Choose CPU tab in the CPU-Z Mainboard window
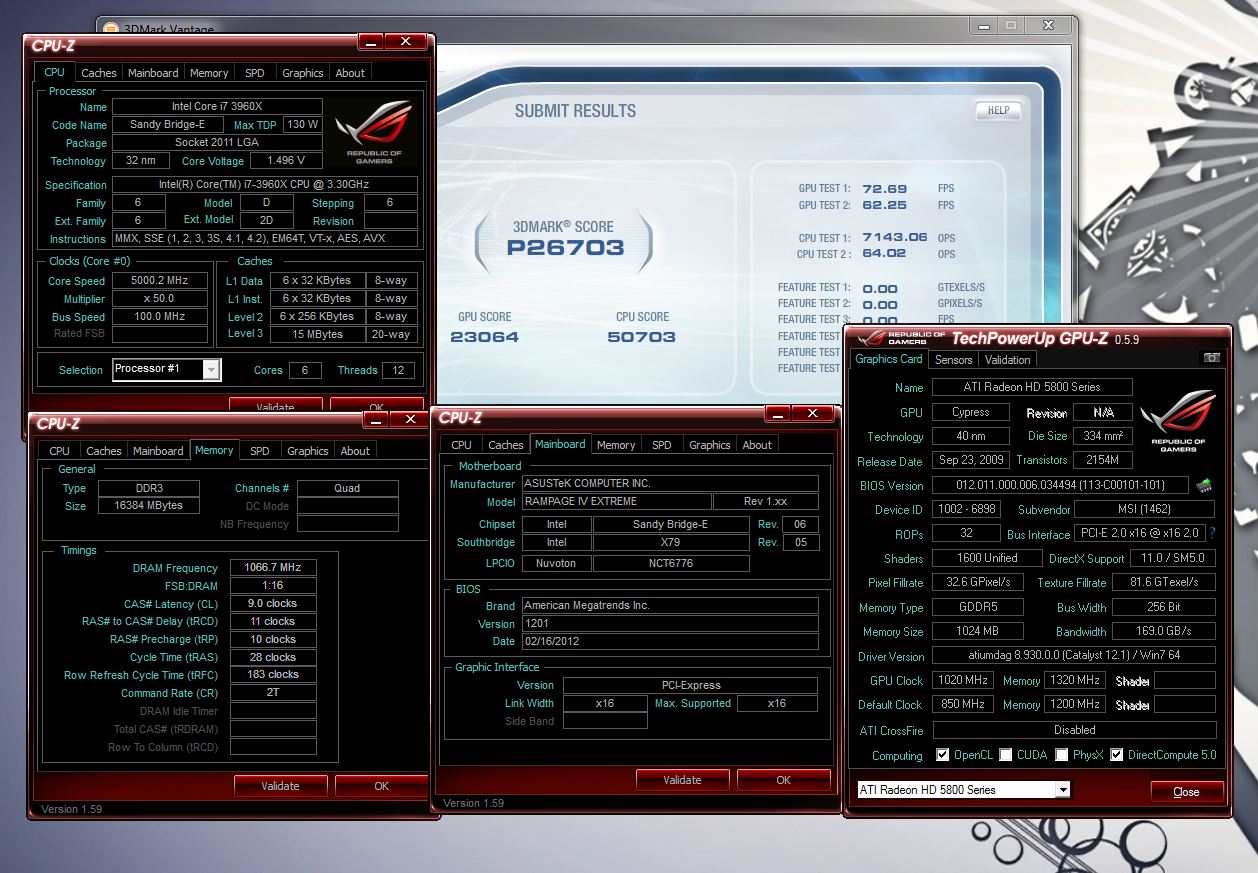The image size is (1258, 873). coord(462,445)
